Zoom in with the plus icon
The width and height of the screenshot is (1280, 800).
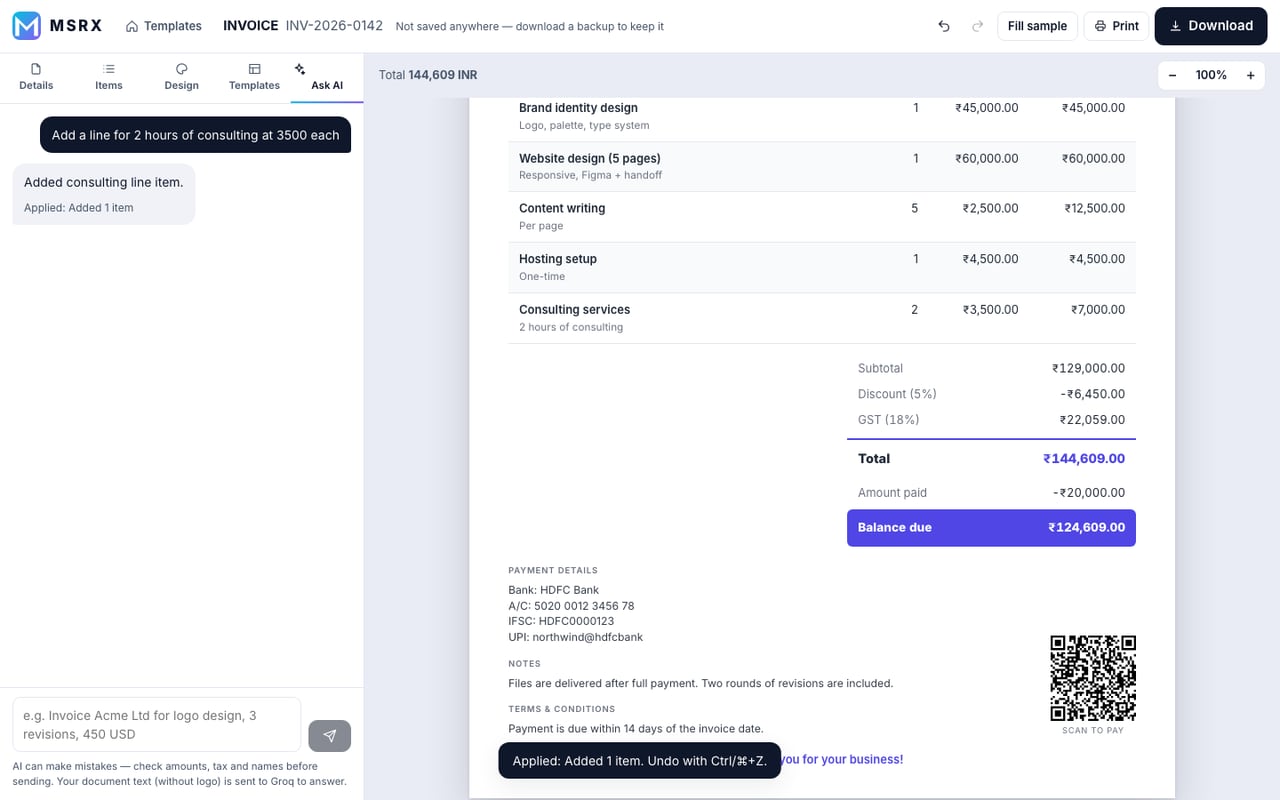[1250, 75]
